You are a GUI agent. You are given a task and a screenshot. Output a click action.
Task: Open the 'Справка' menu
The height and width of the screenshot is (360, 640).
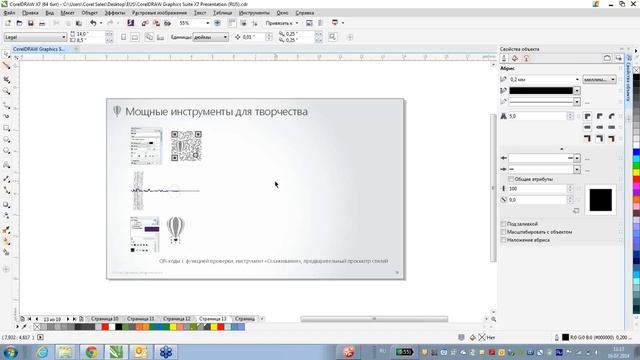pyautogui.click(x=304, y=13)
